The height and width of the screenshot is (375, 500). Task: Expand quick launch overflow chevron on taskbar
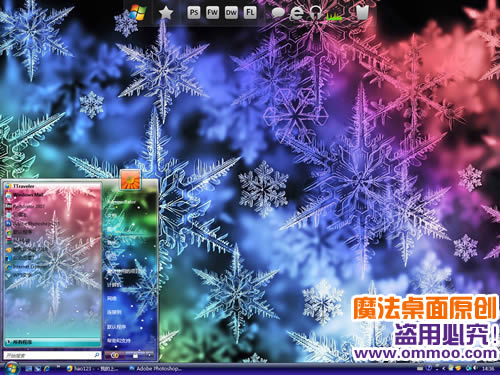pyautogui.click(x=58, y=367)
